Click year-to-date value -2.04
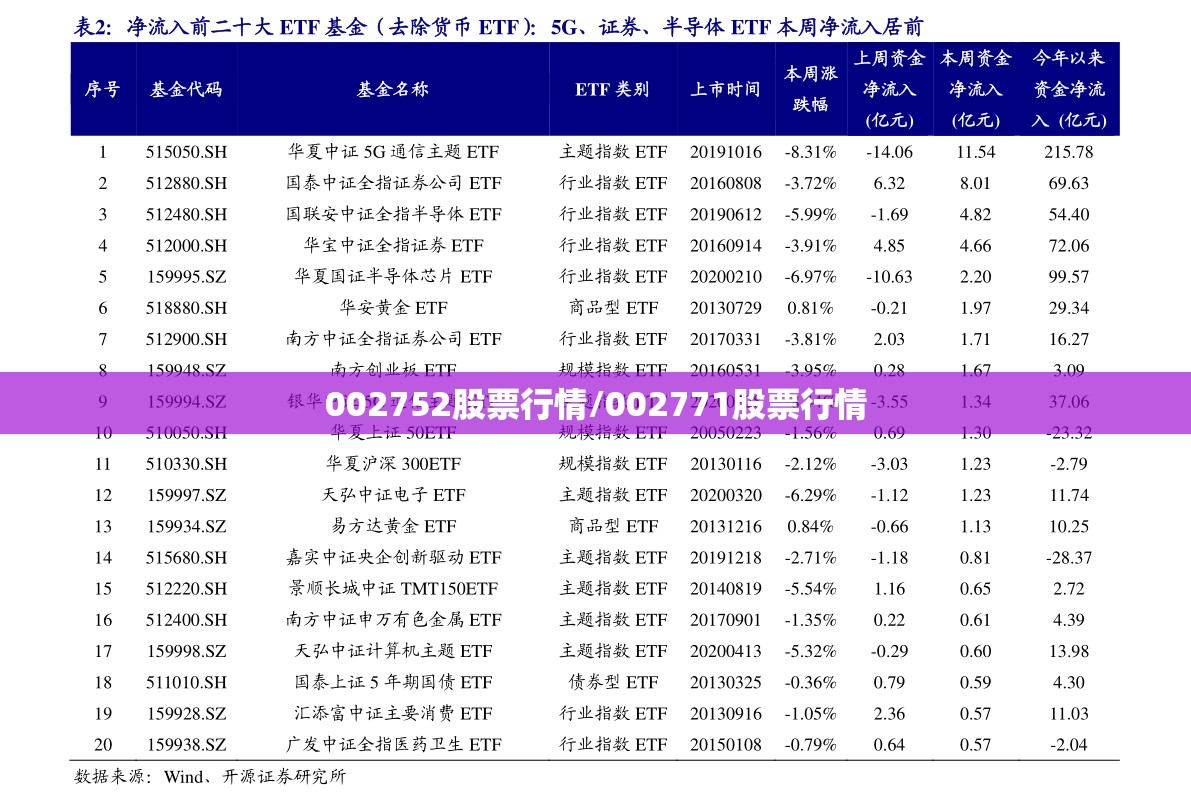This screenshot has width=1191, height=806. (x=1069, y=744)
